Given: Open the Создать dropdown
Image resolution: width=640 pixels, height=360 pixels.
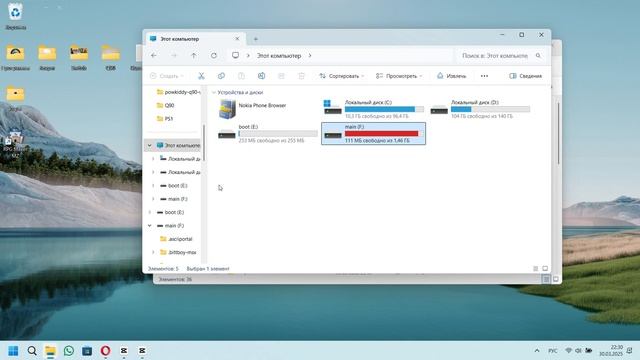Looking at the screenshot, I should [x=167, y=76].
